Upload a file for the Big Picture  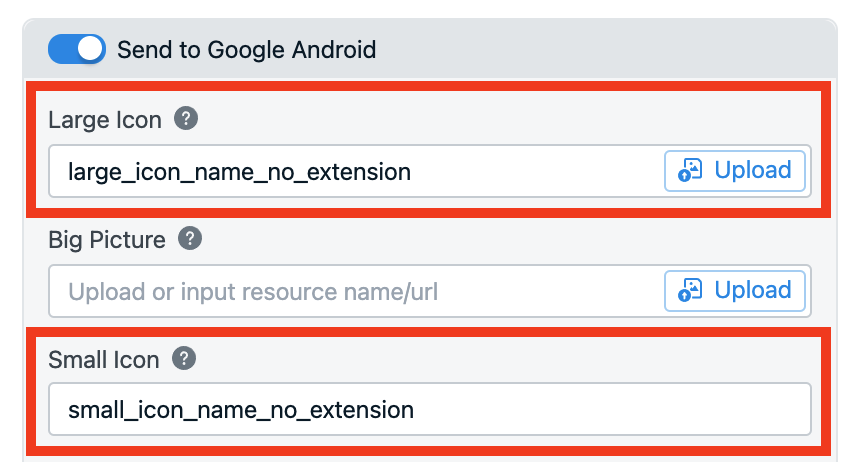point(734,291)
